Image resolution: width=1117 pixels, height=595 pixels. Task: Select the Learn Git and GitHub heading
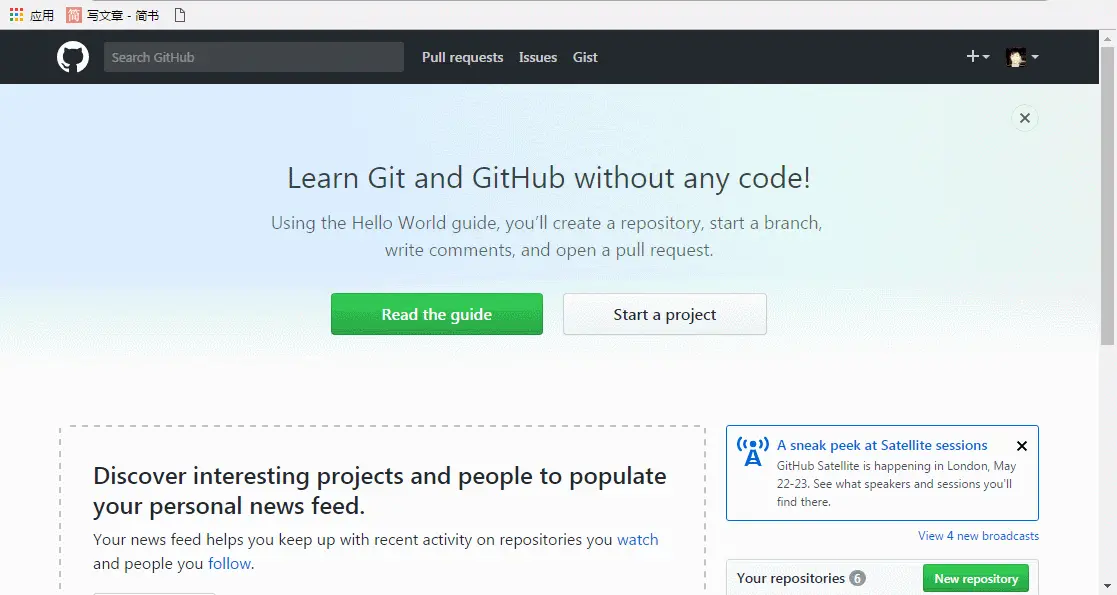[549, 178]
